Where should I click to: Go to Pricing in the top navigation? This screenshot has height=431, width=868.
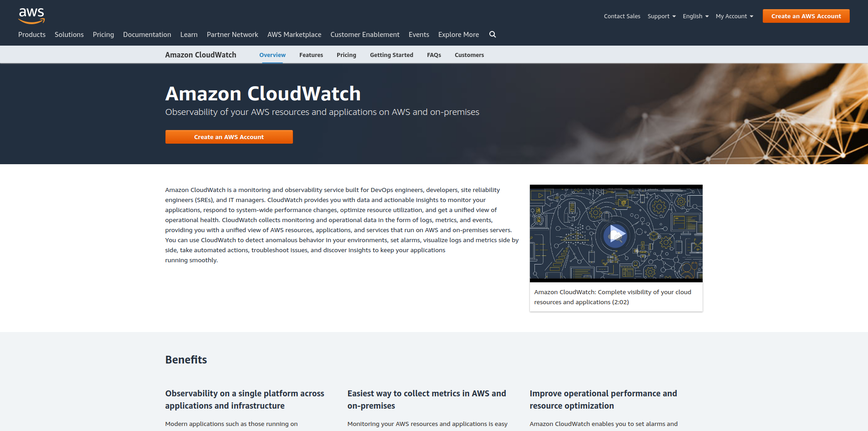pos(103,35)
